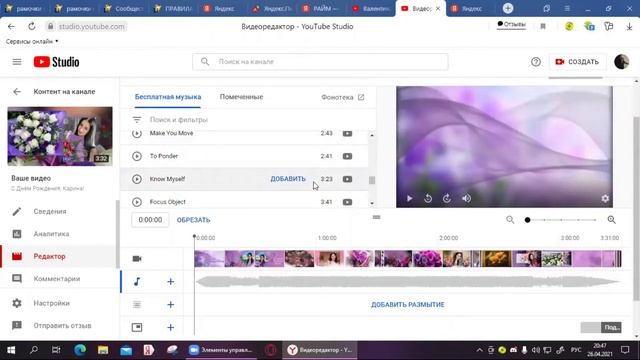Screen dimensions: 640x360
Task: Click the YouTube Studio logo
Action: (56, 62)
